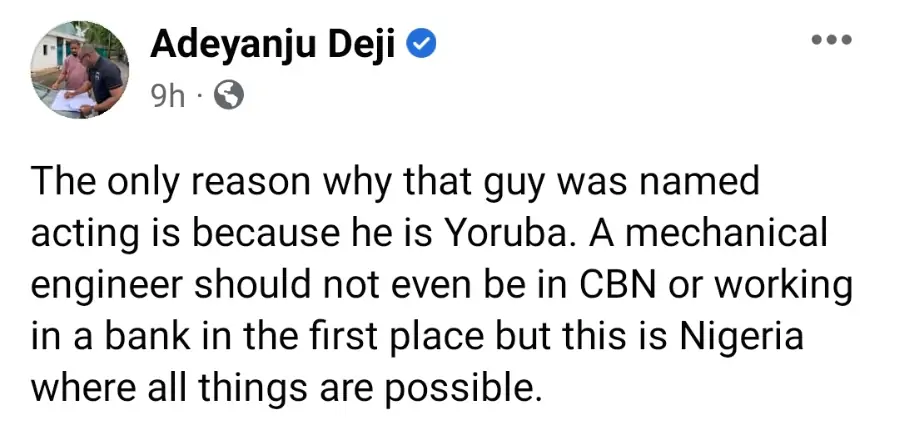This screenshot has width=899, height=429.
Task: Open the Adeyanju Deji profile name link
Action: pyautogui.click(x=275, y=44)
